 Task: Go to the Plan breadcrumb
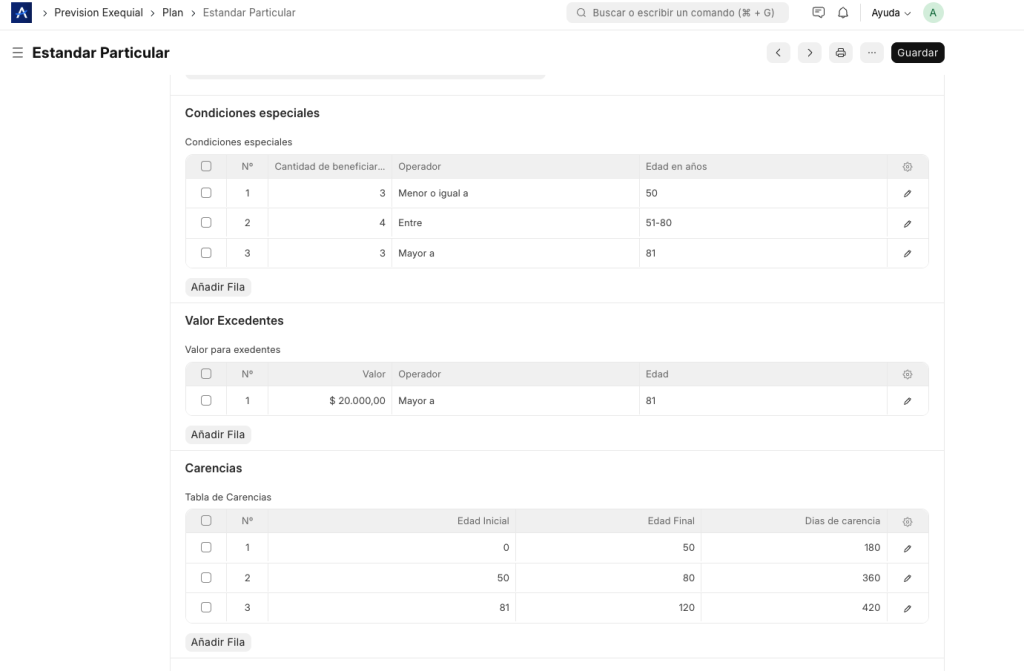click(x=172, y=13)
